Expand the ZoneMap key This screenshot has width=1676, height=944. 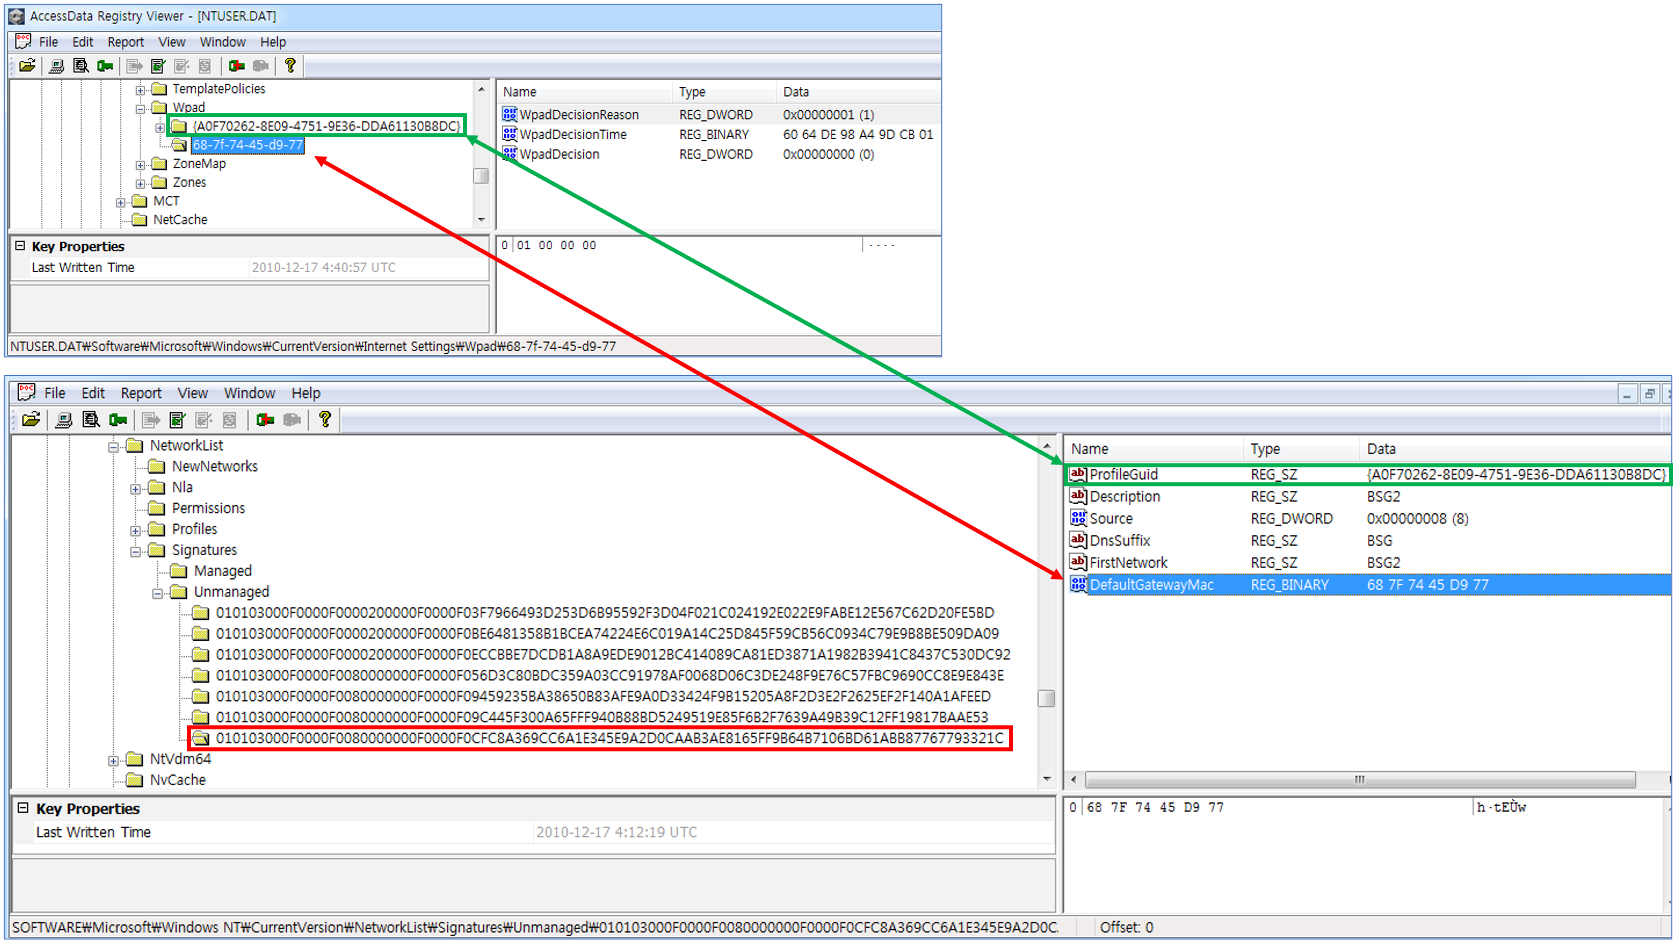[141, 164]
